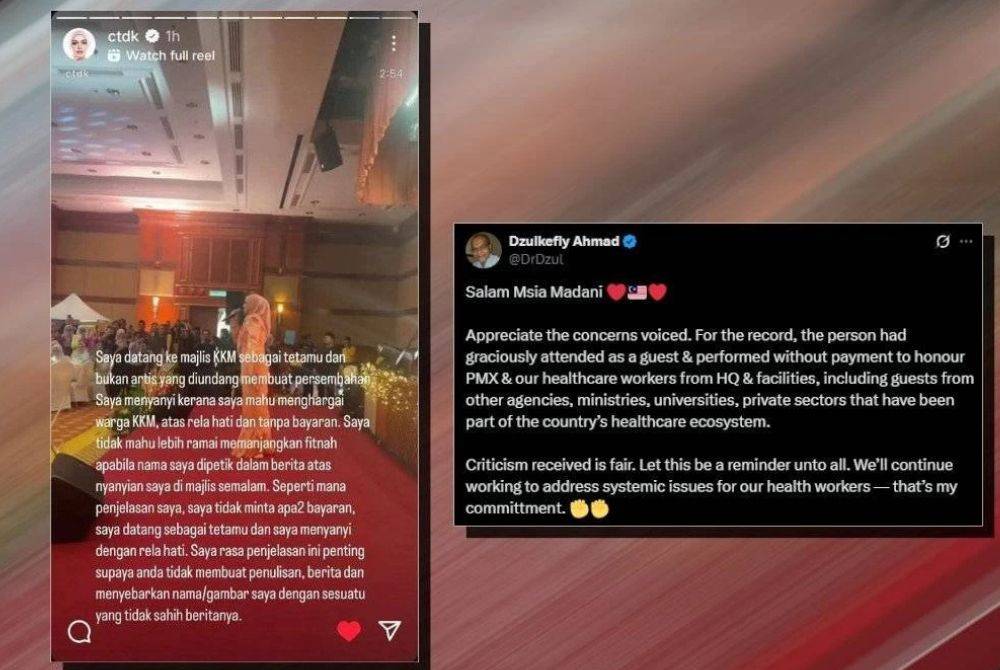Click the 1h story timestamp
1000x670 pixels.
(172, 36)
